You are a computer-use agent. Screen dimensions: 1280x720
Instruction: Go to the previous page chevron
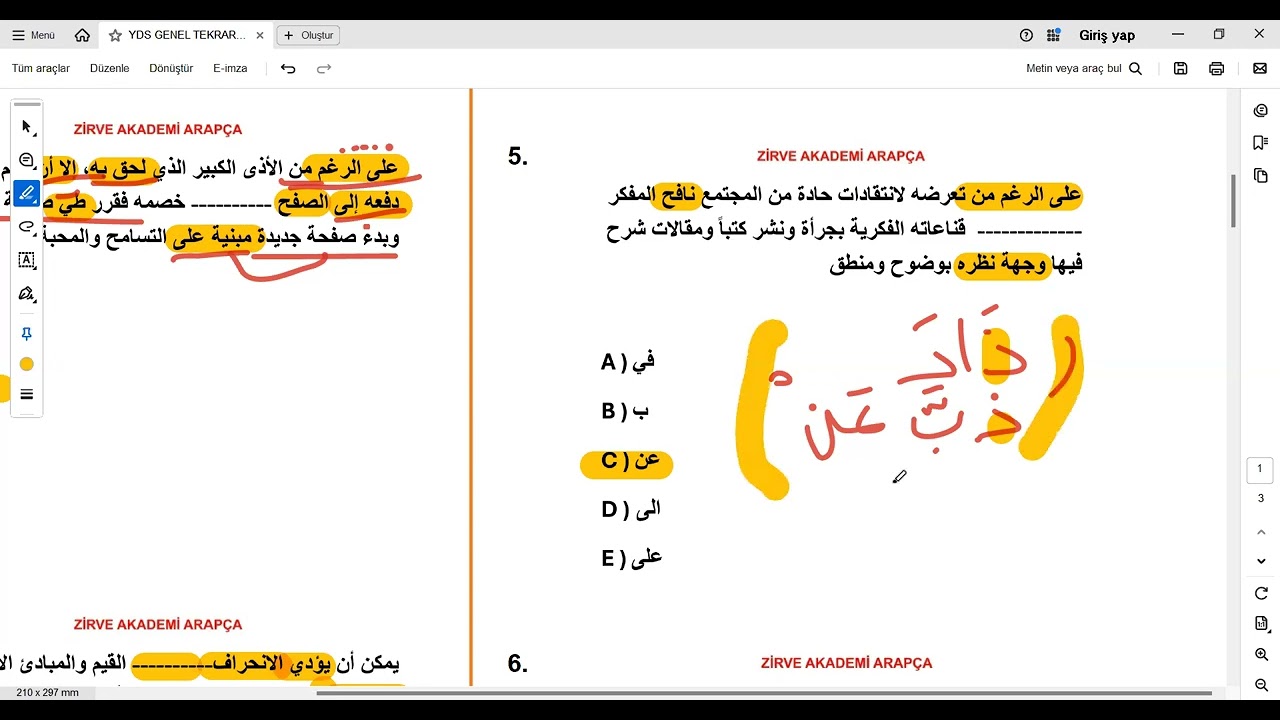[x=1261, y=533]
